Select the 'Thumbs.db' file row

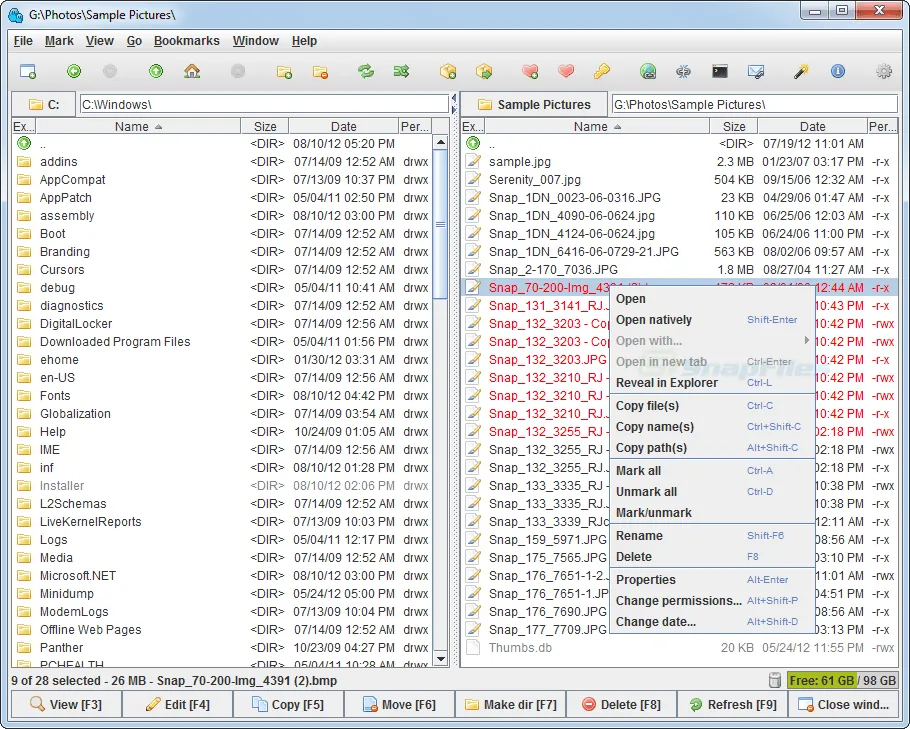679,647
